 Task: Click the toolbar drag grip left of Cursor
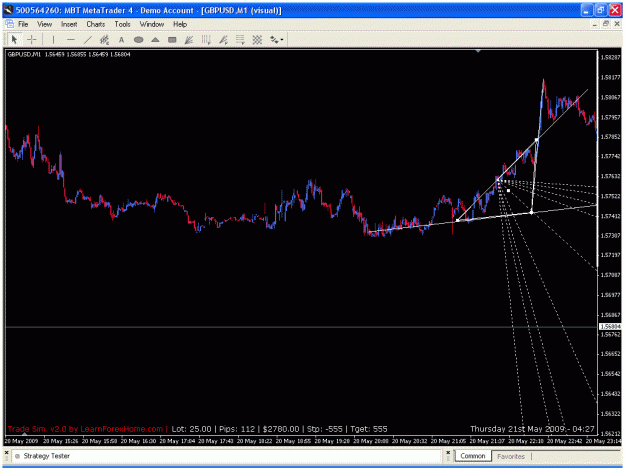tap(7, 39)
